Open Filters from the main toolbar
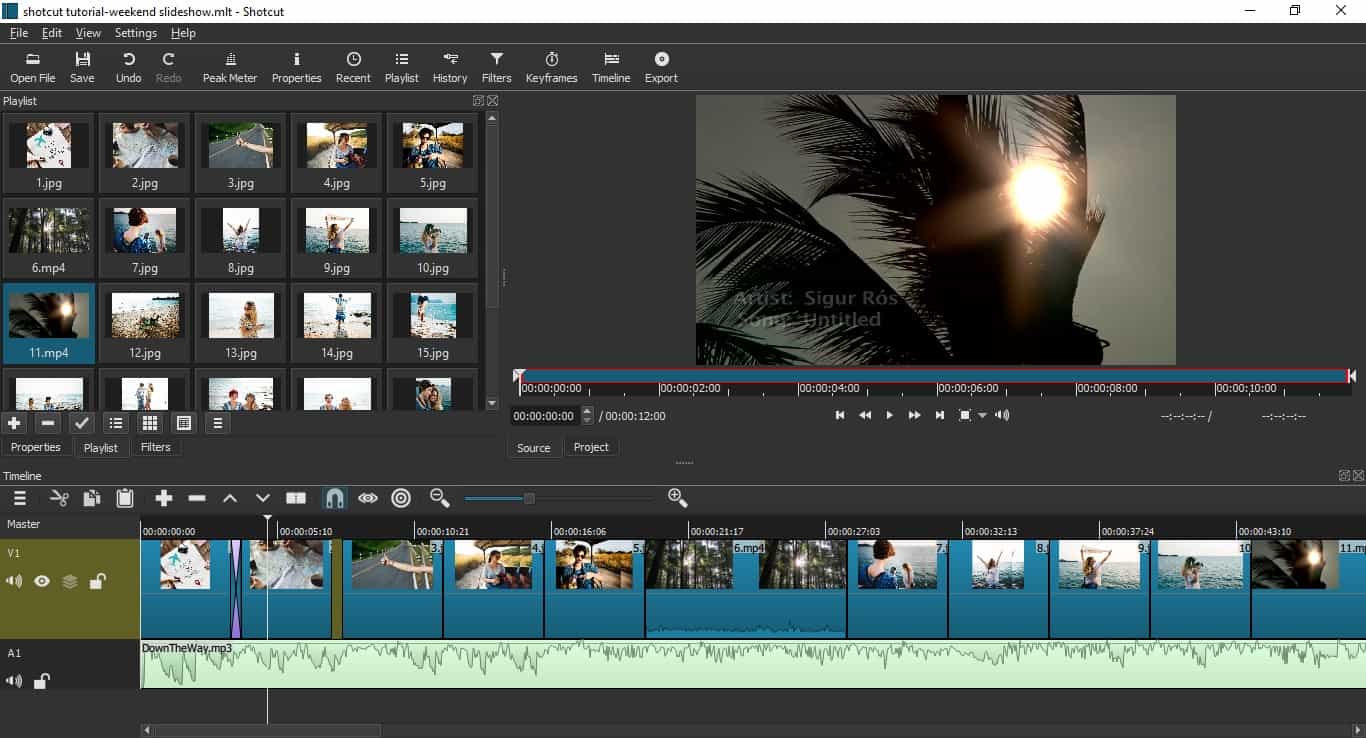The height and width of the screenshot is (738, 1366). (497, 68)
